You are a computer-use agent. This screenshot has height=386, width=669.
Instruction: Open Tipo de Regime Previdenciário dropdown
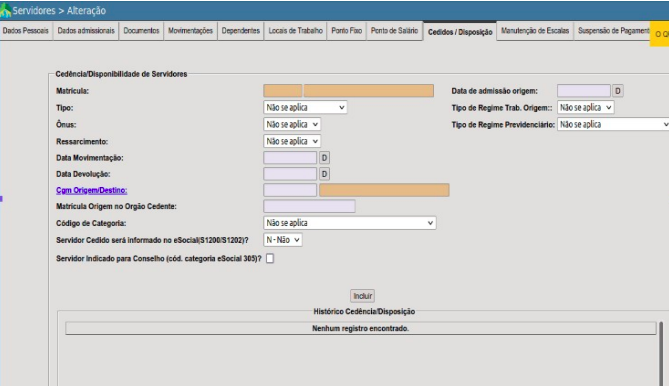pyautogui.click(x=613, y=125)
